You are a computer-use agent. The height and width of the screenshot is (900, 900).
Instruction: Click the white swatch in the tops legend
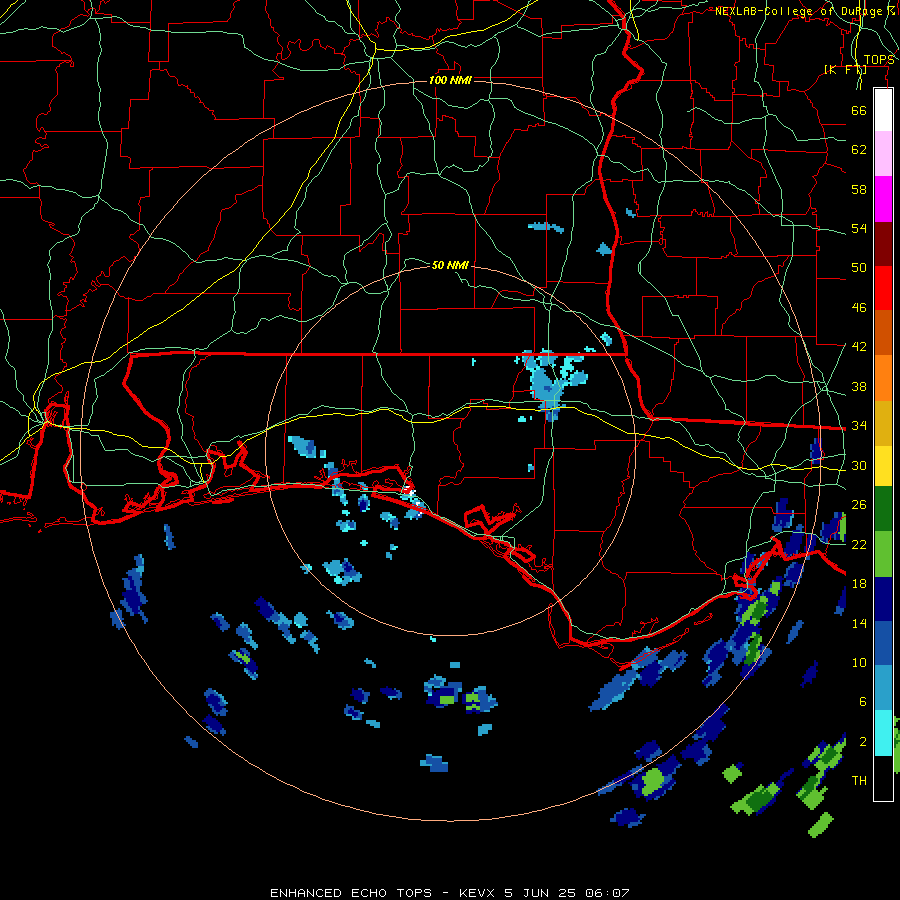coord(883,110)
